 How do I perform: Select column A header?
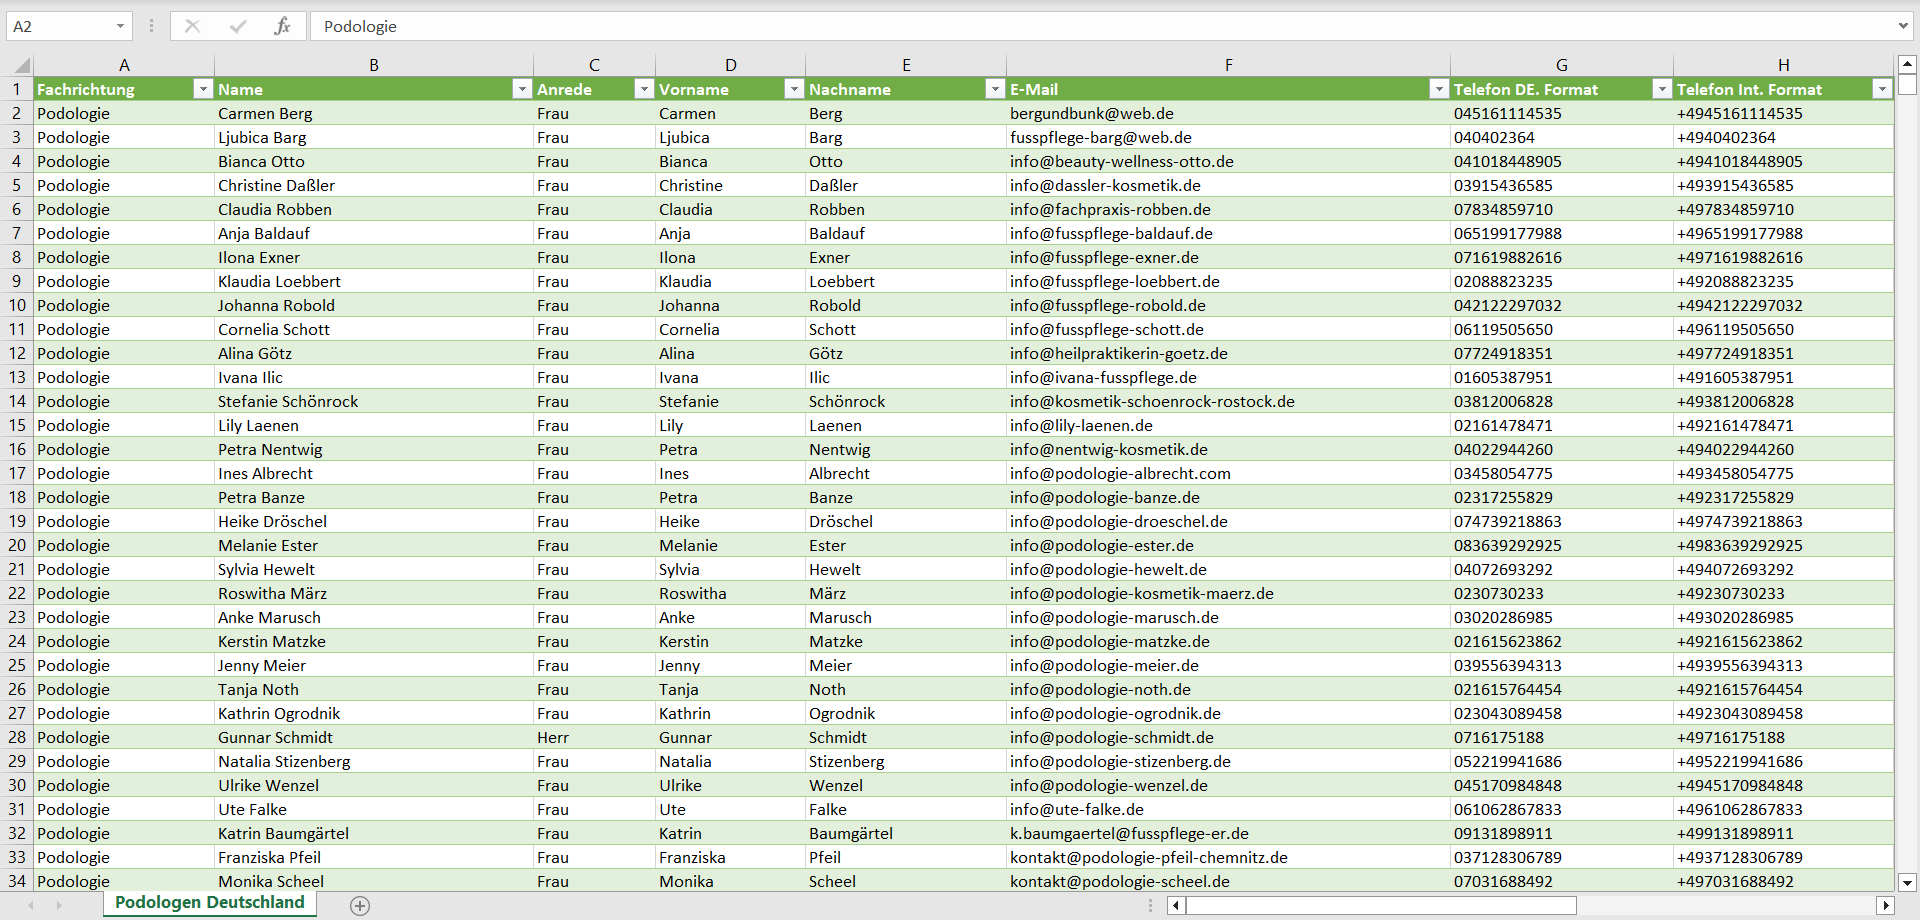[124, 65]
